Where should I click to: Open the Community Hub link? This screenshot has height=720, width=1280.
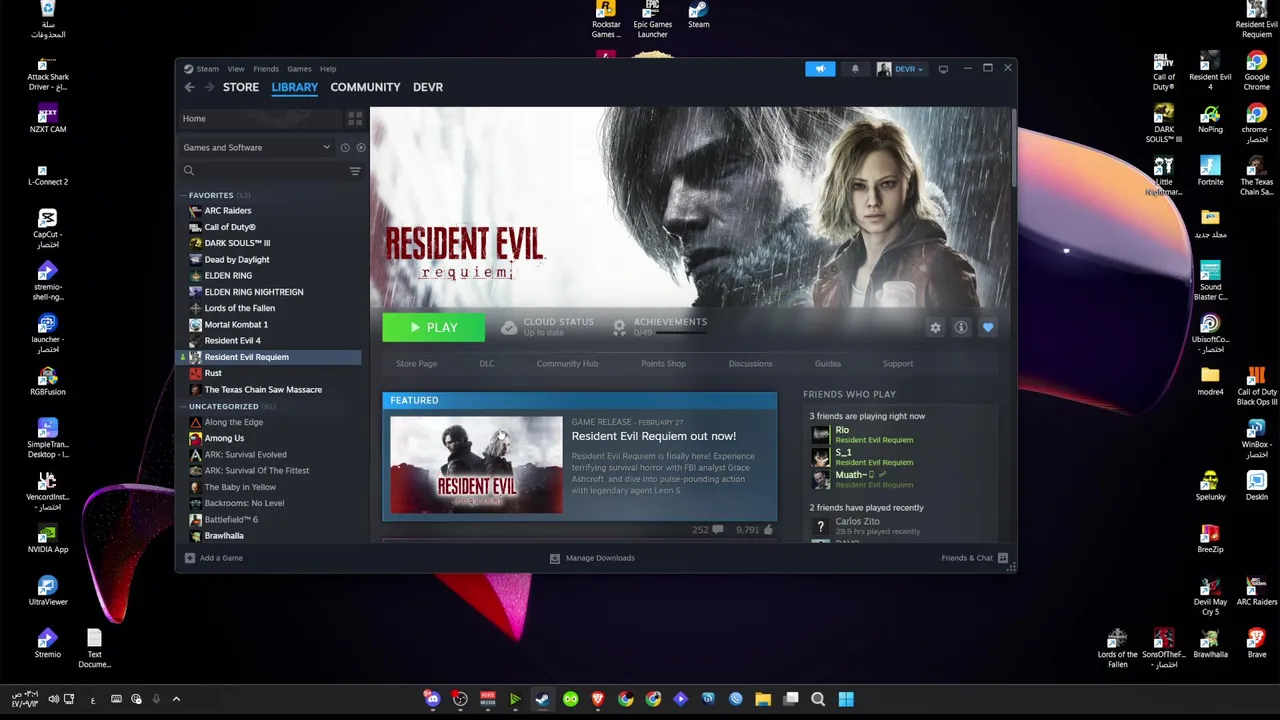[x=567, y=364]
